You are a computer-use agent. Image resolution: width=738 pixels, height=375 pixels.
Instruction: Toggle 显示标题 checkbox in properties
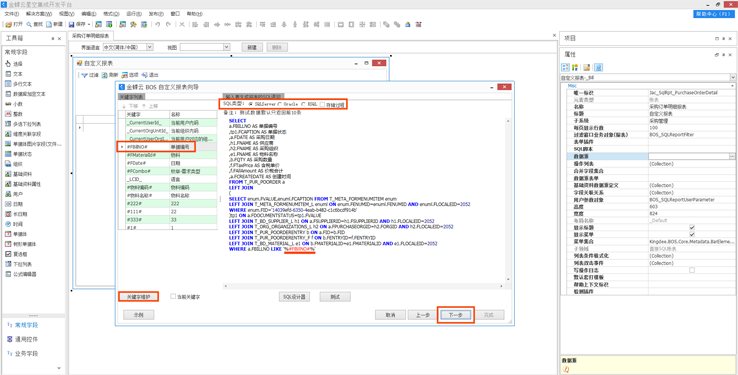[692, 227]
